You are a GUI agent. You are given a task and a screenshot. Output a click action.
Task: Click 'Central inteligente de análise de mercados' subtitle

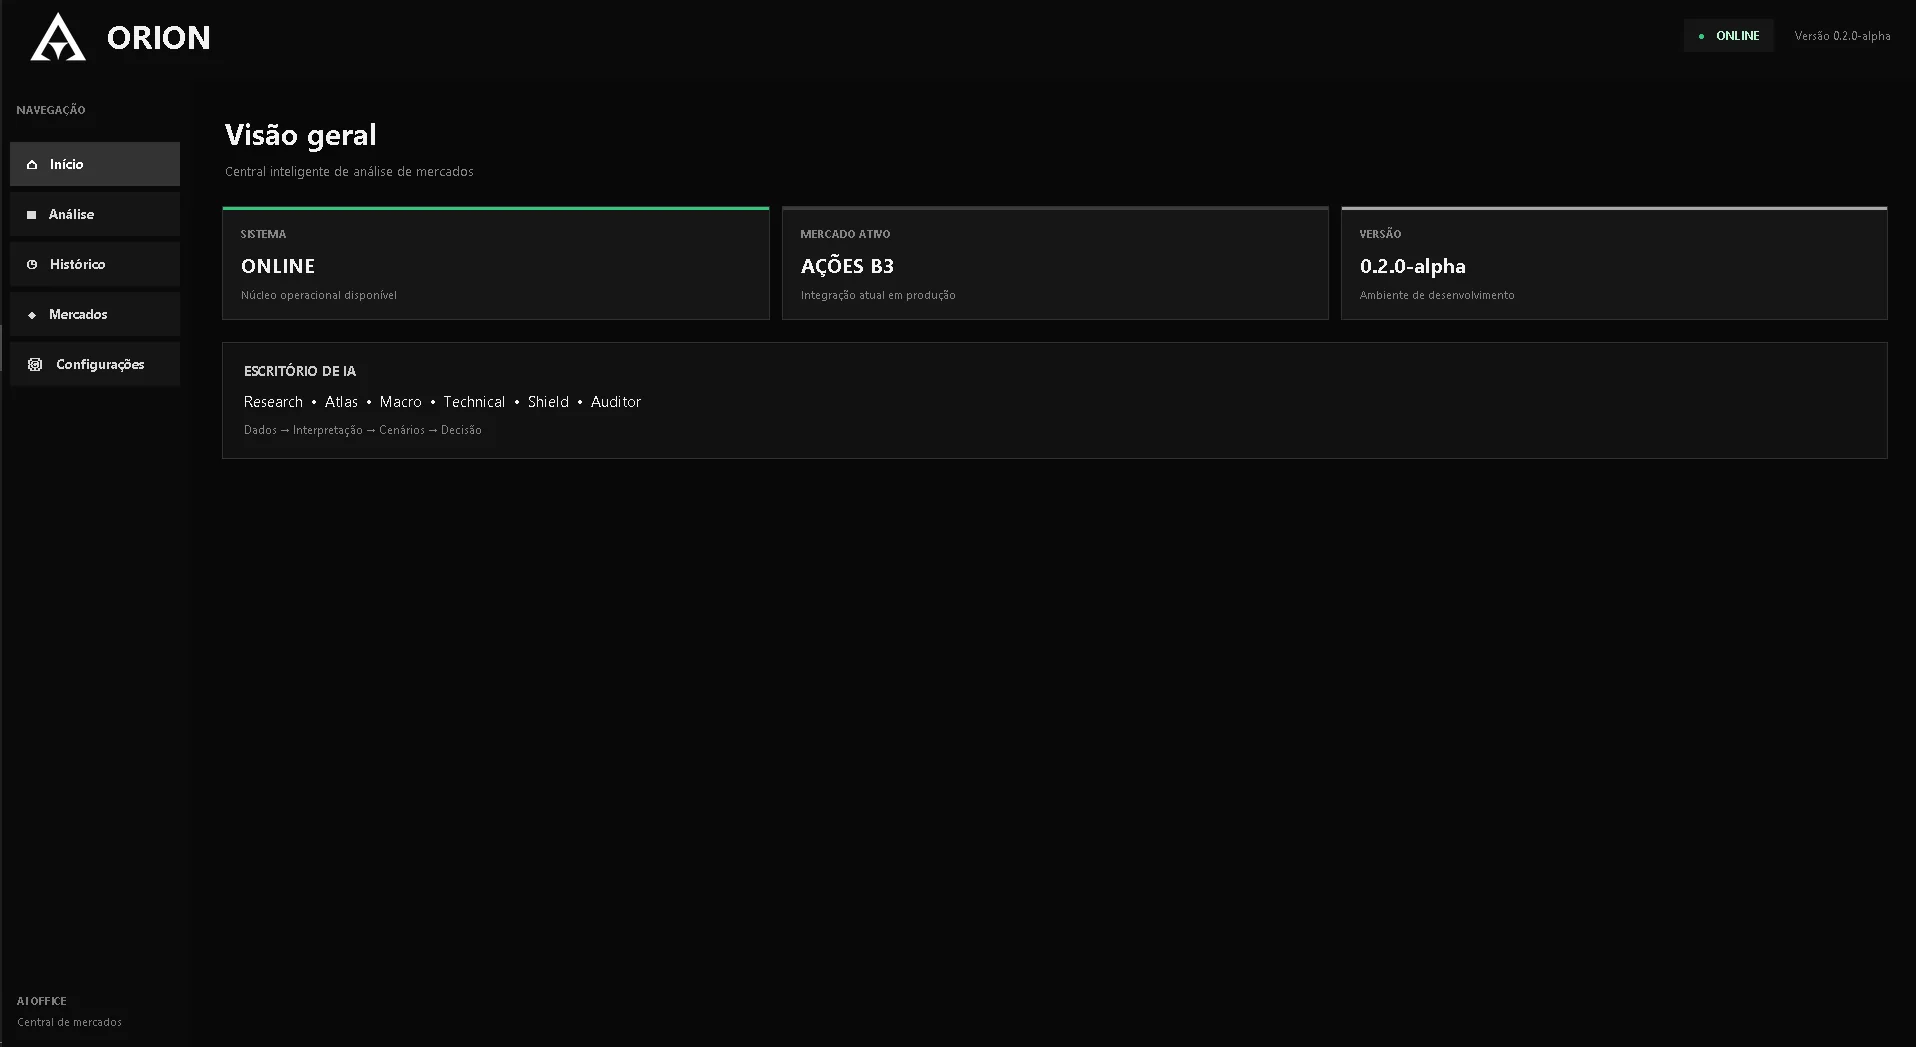tap(349, 172)
